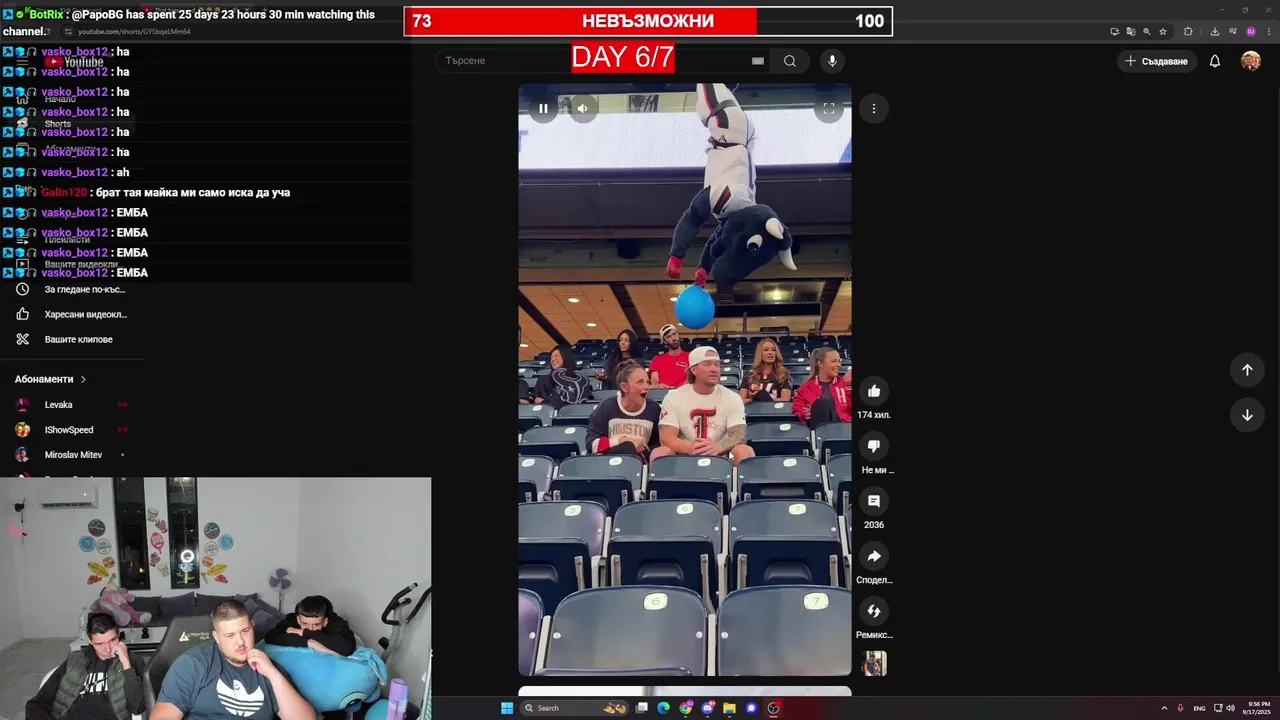Open the on-screen keyboard in search box
Image resolution: width=1280 pixels, height=720 pixels.
click(x=758, y=61)
